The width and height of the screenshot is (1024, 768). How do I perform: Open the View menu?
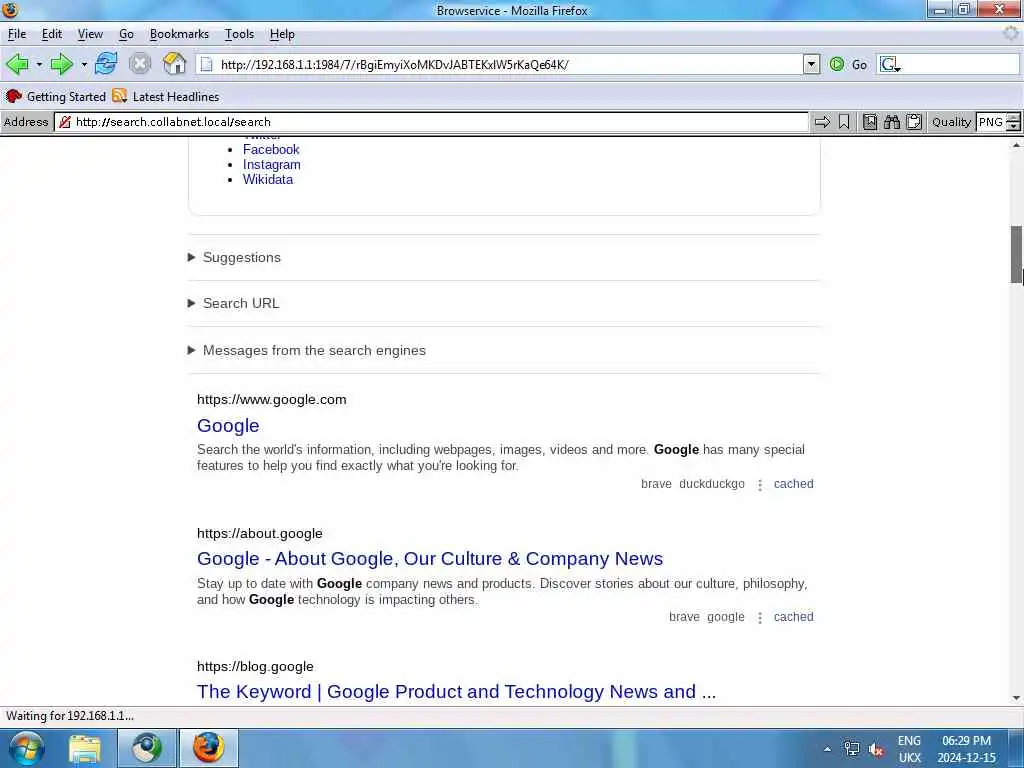point(90,34)
